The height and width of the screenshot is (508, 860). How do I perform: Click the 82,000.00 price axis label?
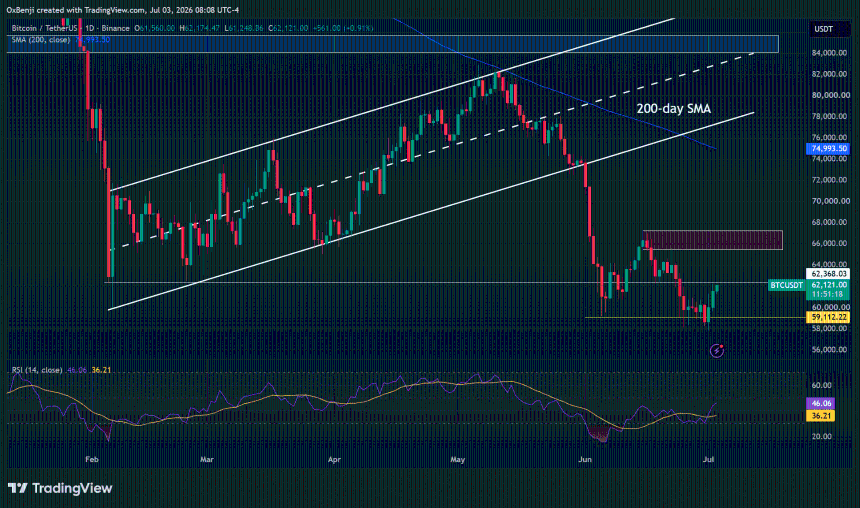[829, 74]
